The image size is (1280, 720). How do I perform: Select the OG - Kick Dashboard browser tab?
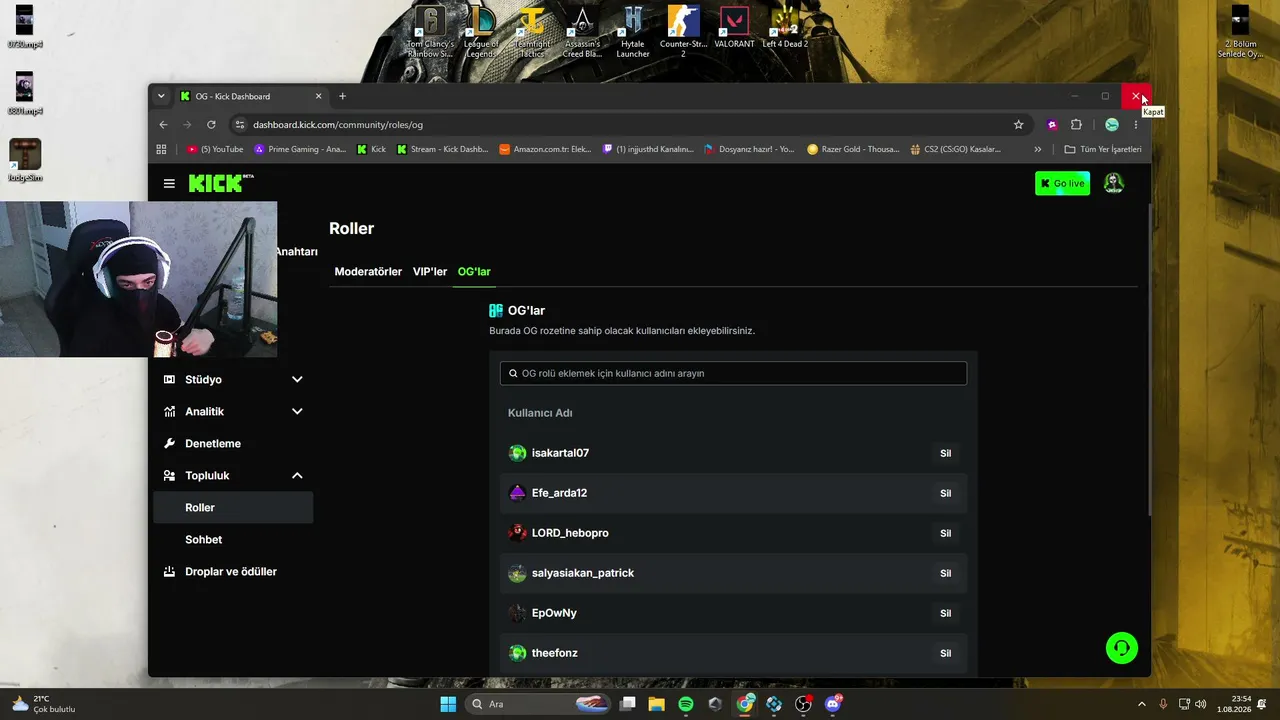pyautogui.click(x=251, y=96)
